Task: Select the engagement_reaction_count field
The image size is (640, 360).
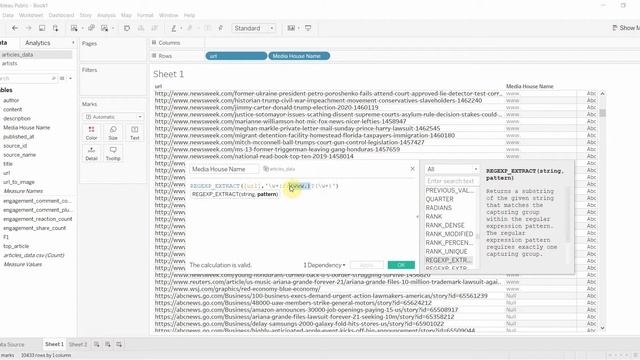Action: 38,219
